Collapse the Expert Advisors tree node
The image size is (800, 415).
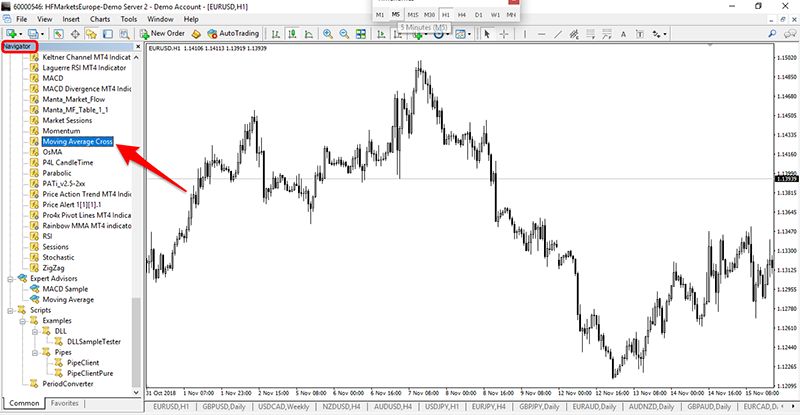coord(10,279)
